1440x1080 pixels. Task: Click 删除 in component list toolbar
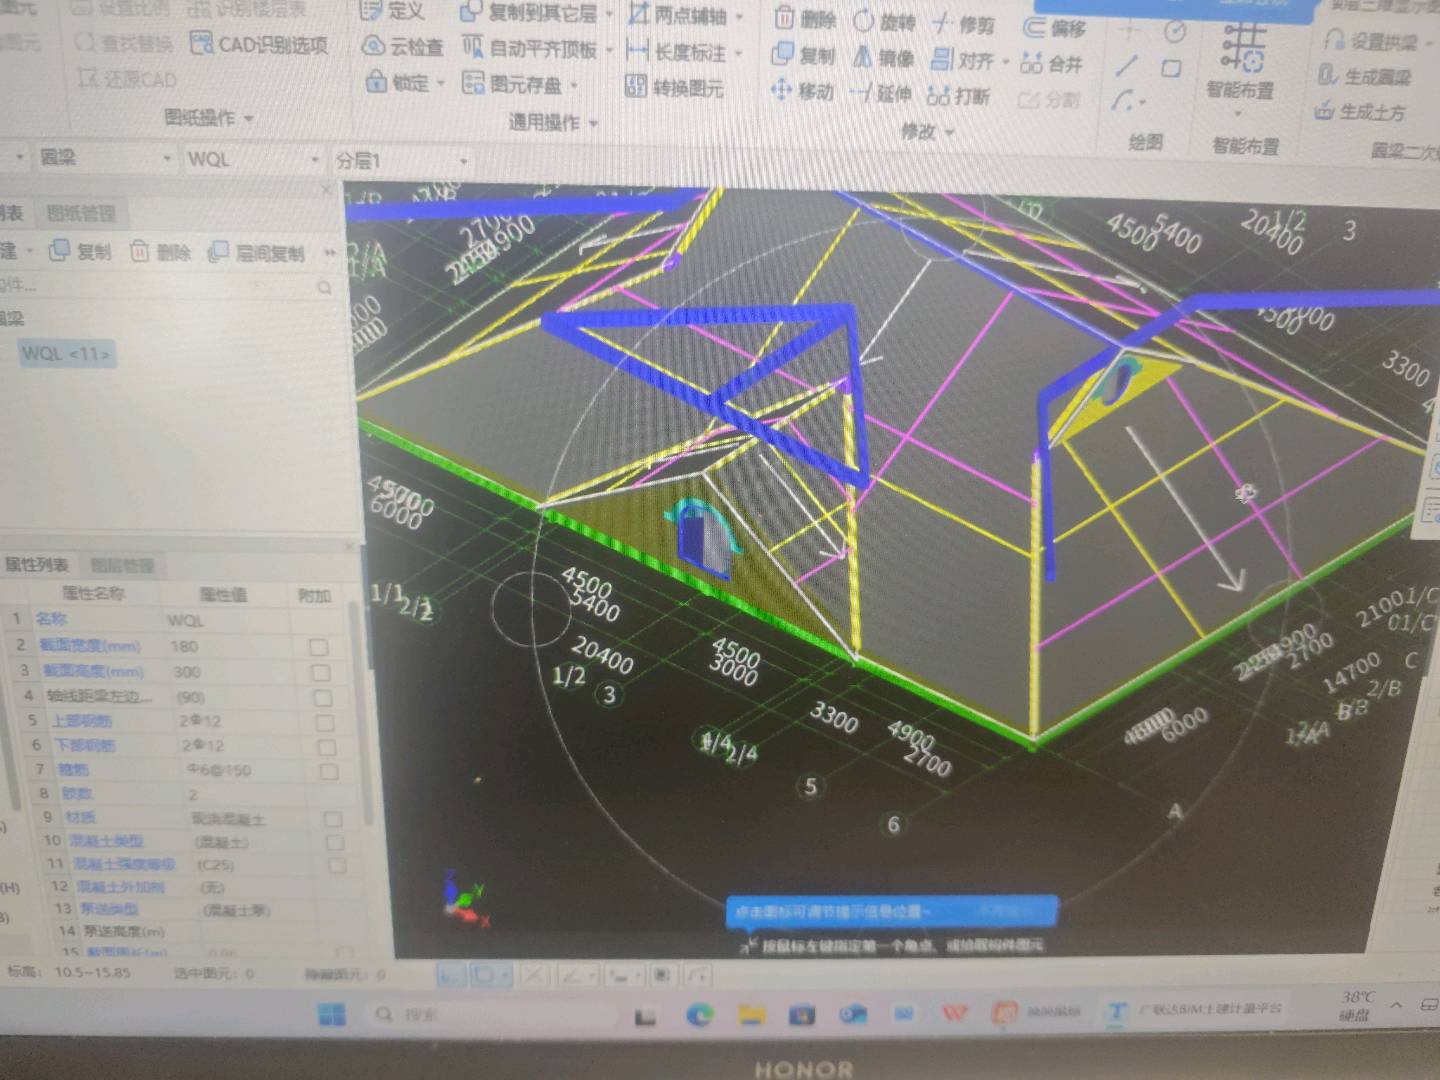coord(160,252)
